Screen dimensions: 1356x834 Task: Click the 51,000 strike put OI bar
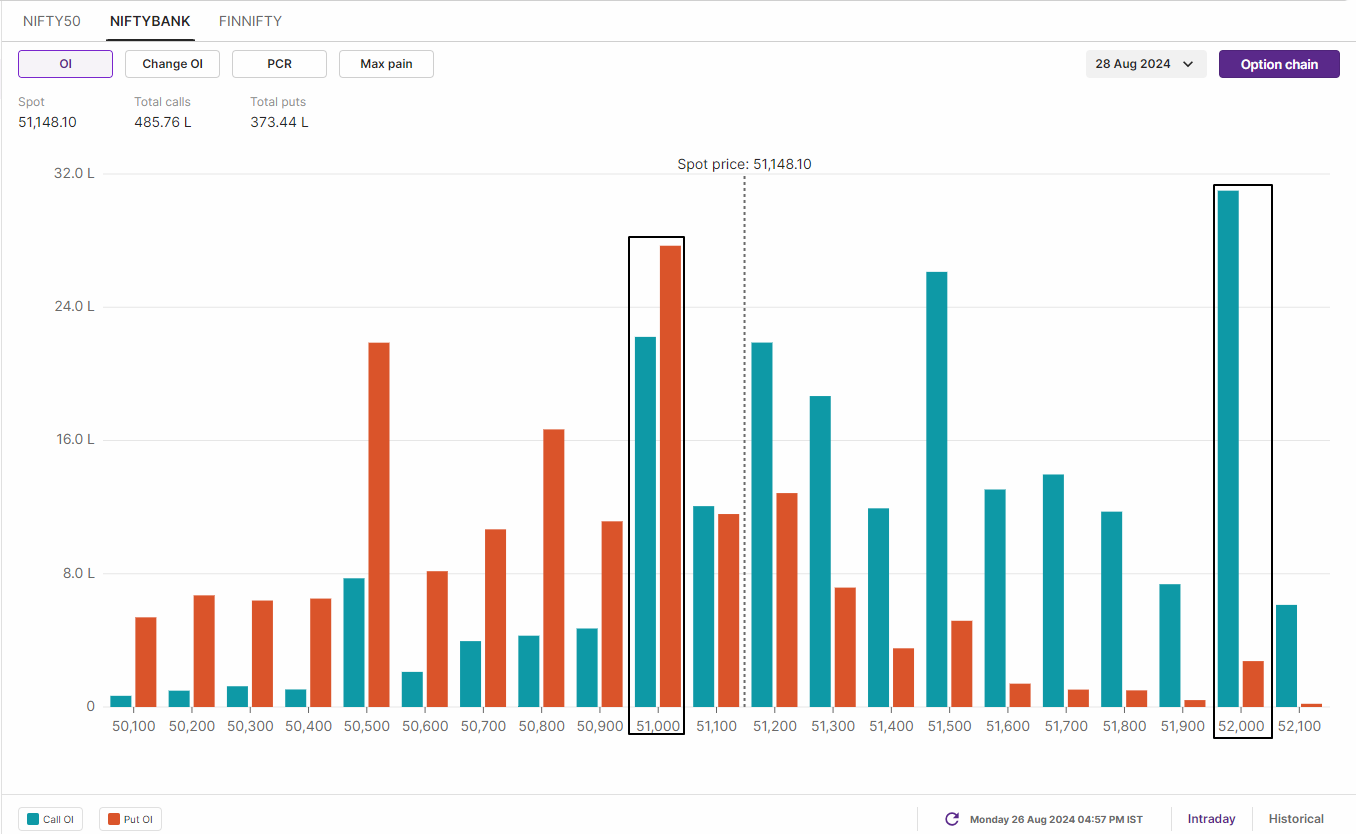coord(670,476)
